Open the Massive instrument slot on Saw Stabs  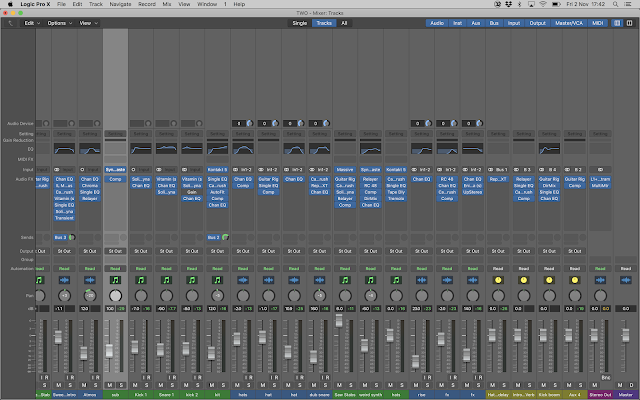point(345,169)
